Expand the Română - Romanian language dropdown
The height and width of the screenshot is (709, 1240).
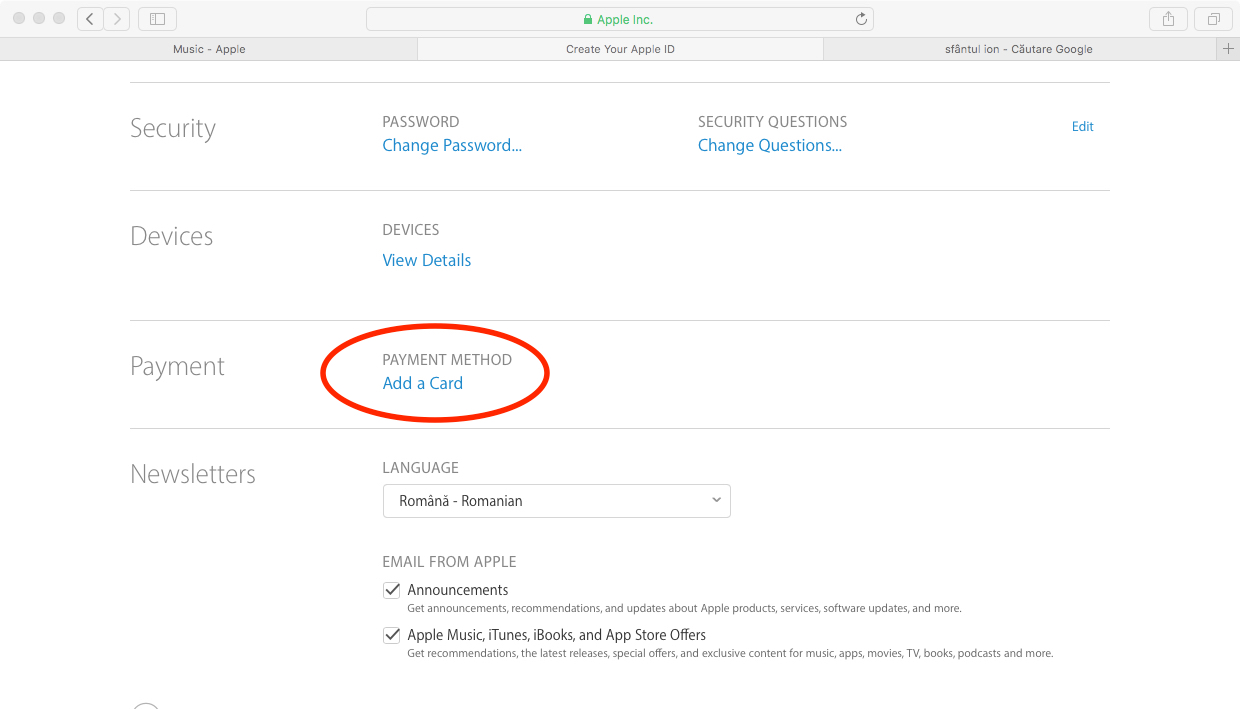click(556, 501)
